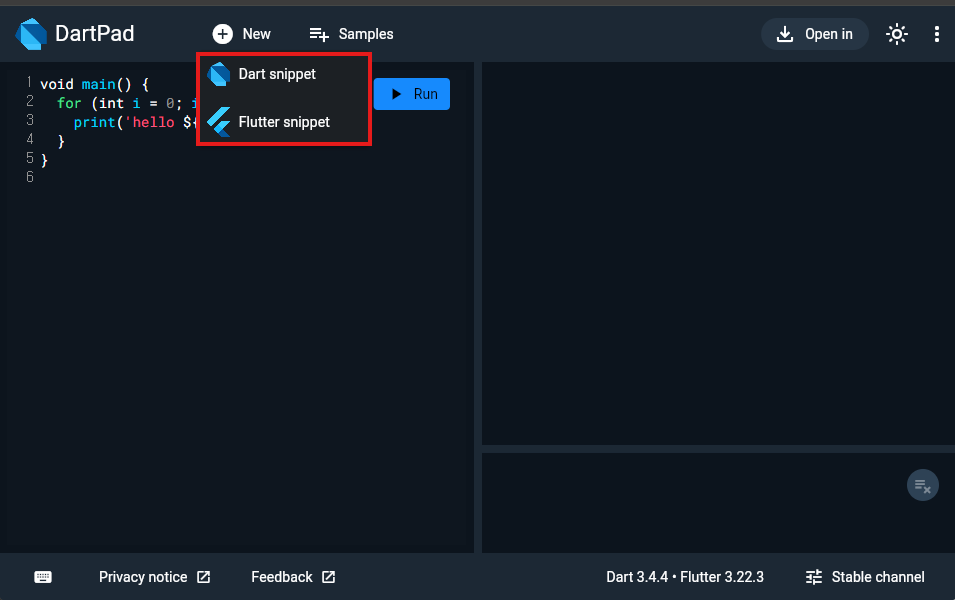Viewport: 955px width, 600px height.
Task: Open the Stable channel selector
Action: (x=865, y=577)
